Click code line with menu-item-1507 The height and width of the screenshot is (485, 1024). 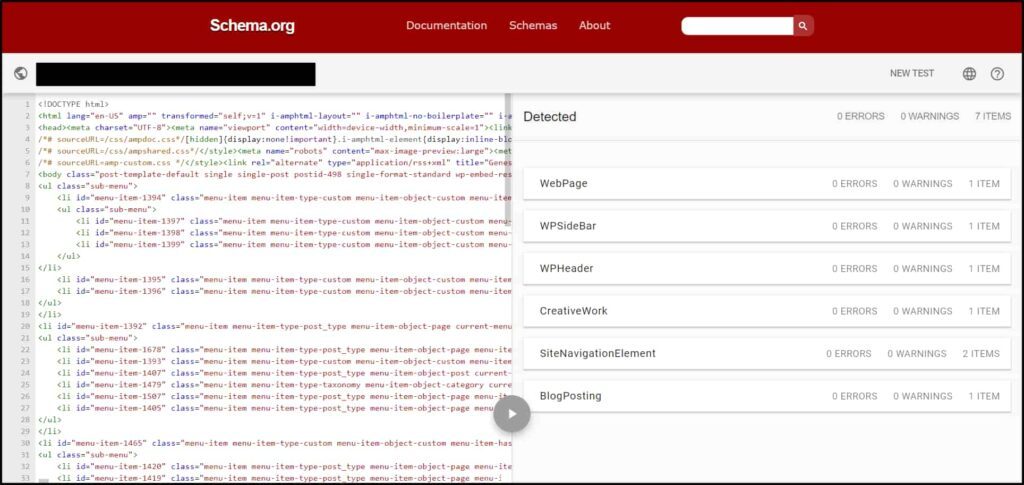(283, 396)
